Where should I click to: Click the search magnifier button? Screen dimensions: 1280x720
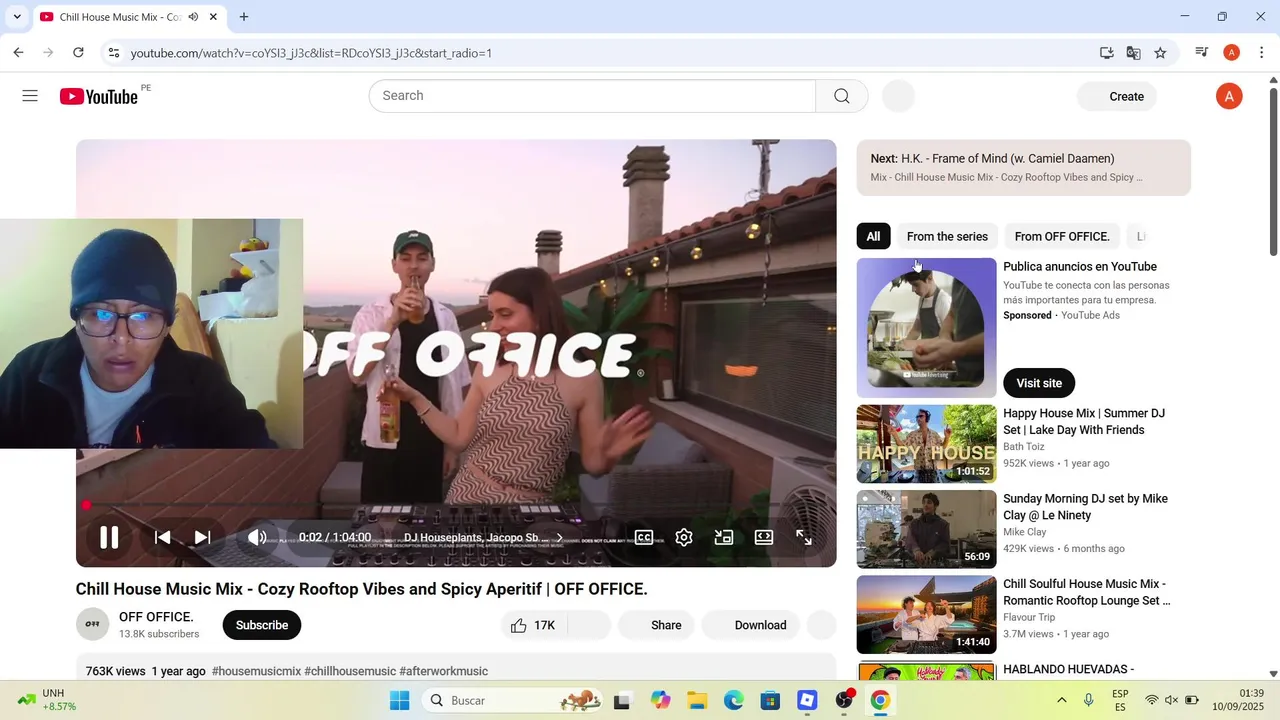pyautogui.click(x=842, y=96)
